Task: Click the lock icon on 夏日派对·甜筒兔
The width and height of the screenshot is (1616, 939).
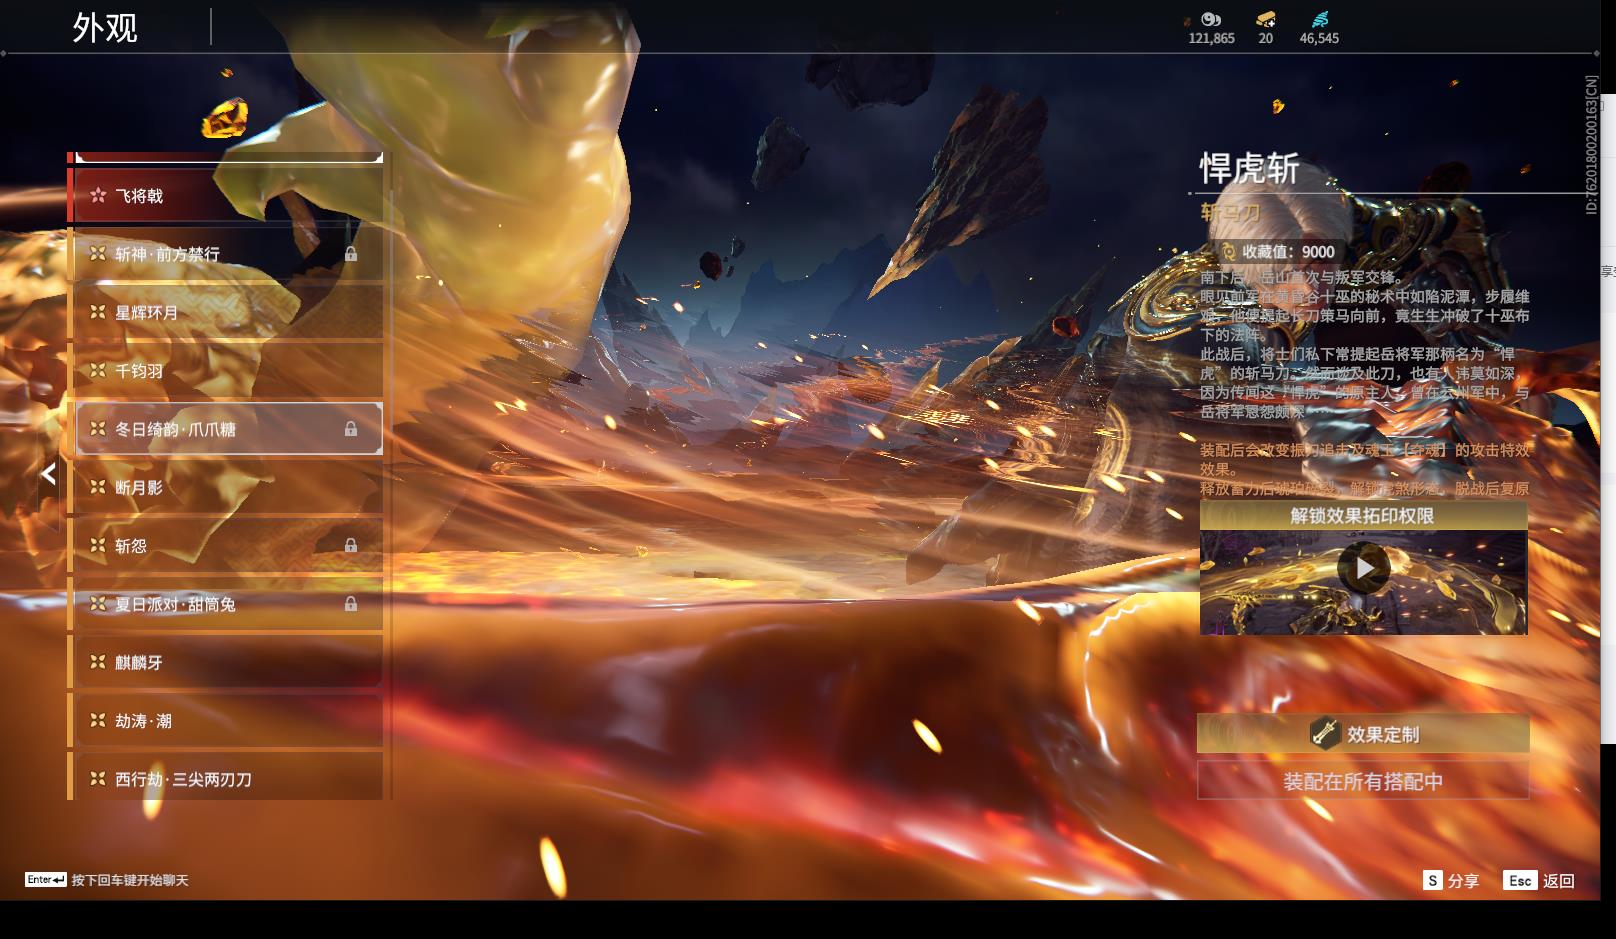Action: pos(351,604)
